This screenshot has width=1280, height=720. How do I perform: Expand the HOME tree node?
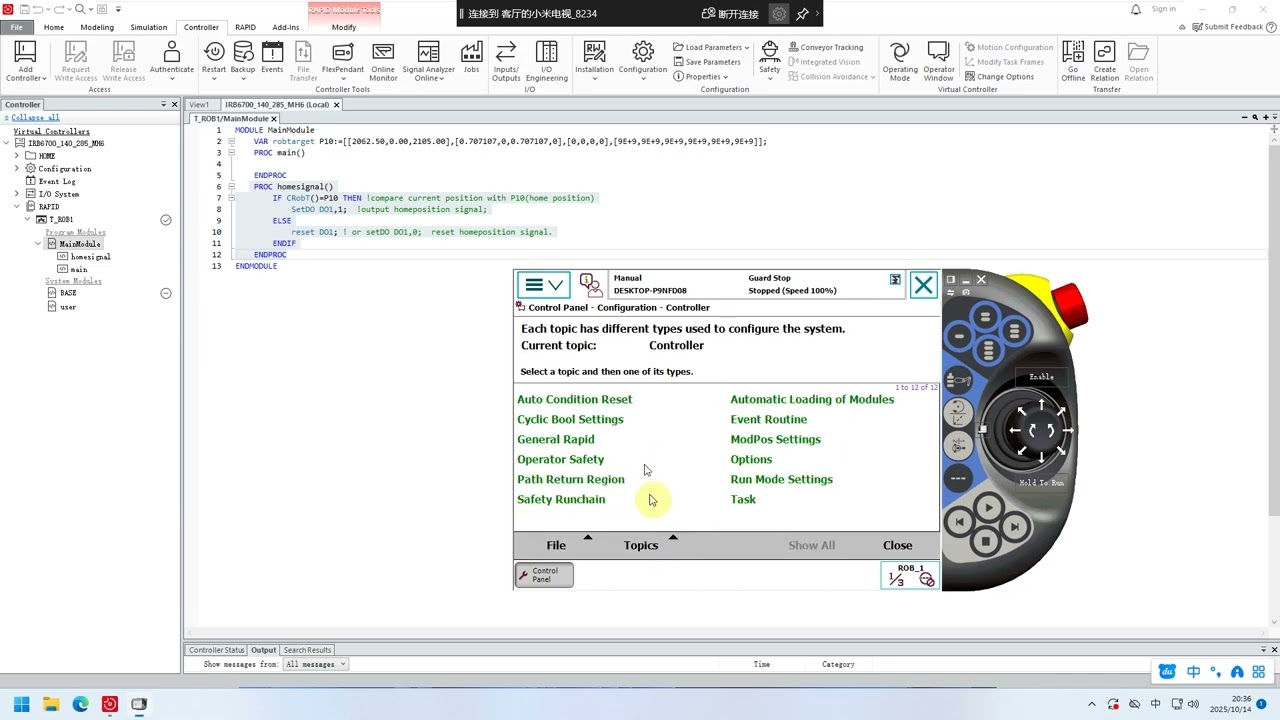click(17, 156)
